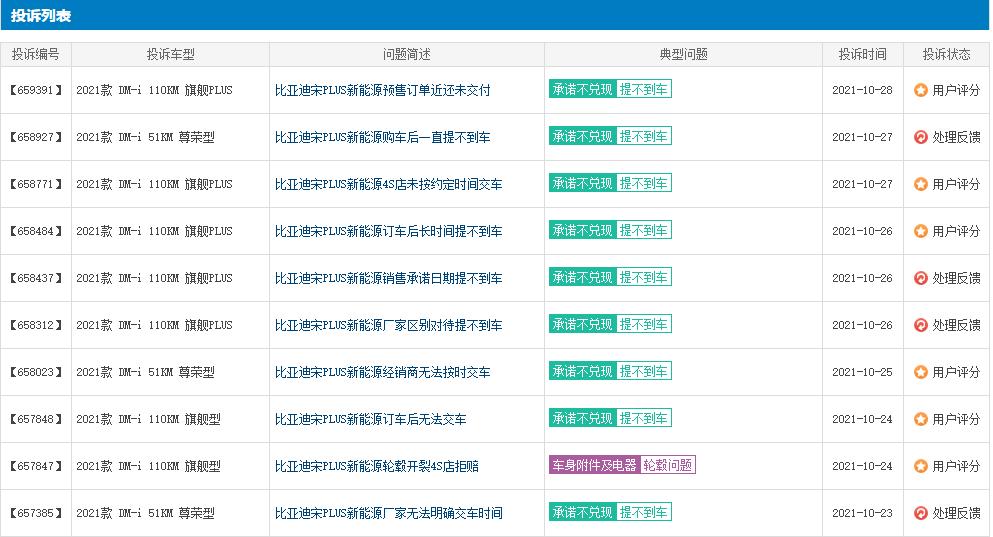Open complaint 比亚迪宋PLUS新能源轮毂开裂4S店拒赔

click(377, 466)
